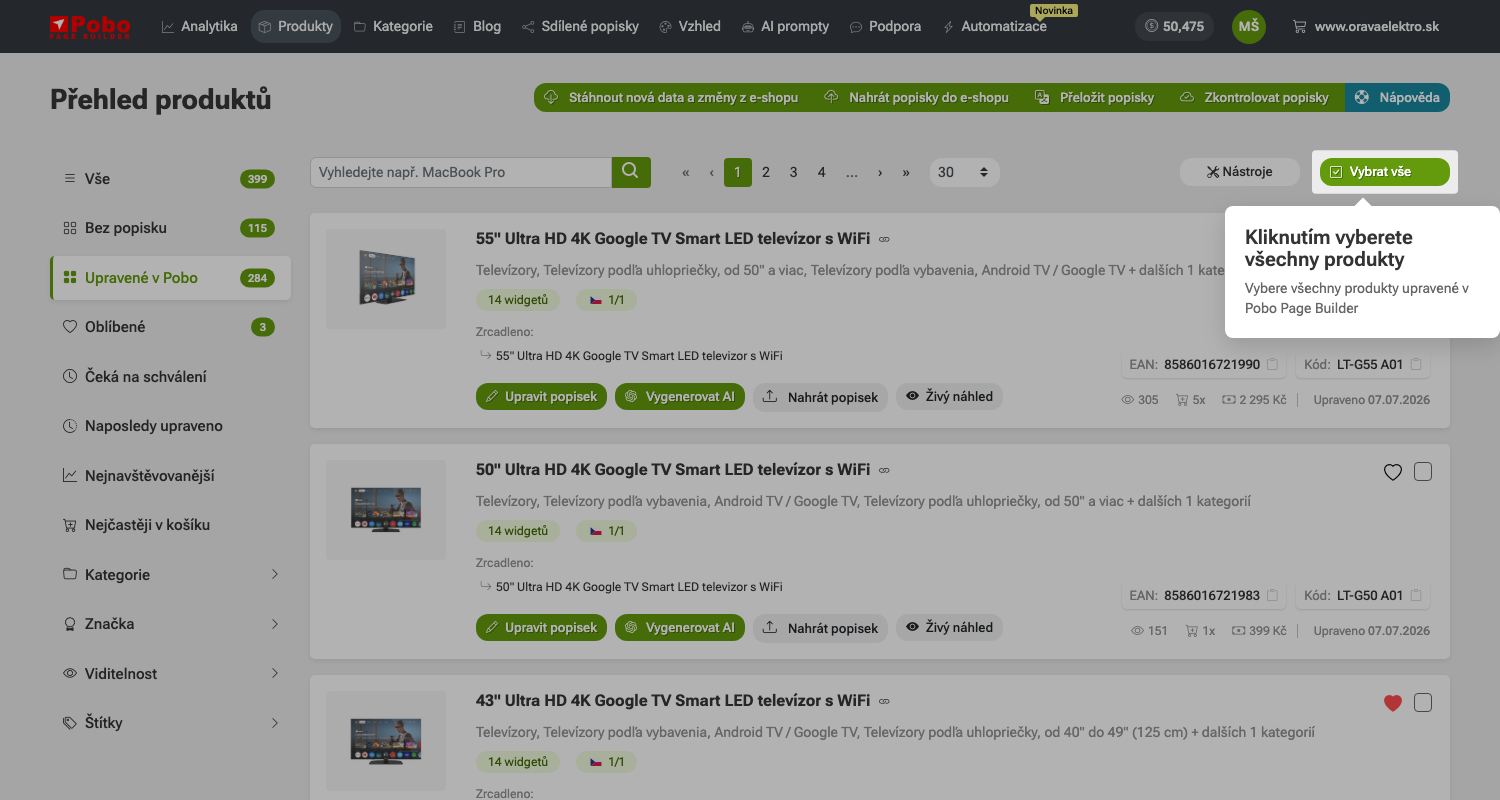
Task: Click Vygenerovat AI for 55" TV
Action: 680,397
